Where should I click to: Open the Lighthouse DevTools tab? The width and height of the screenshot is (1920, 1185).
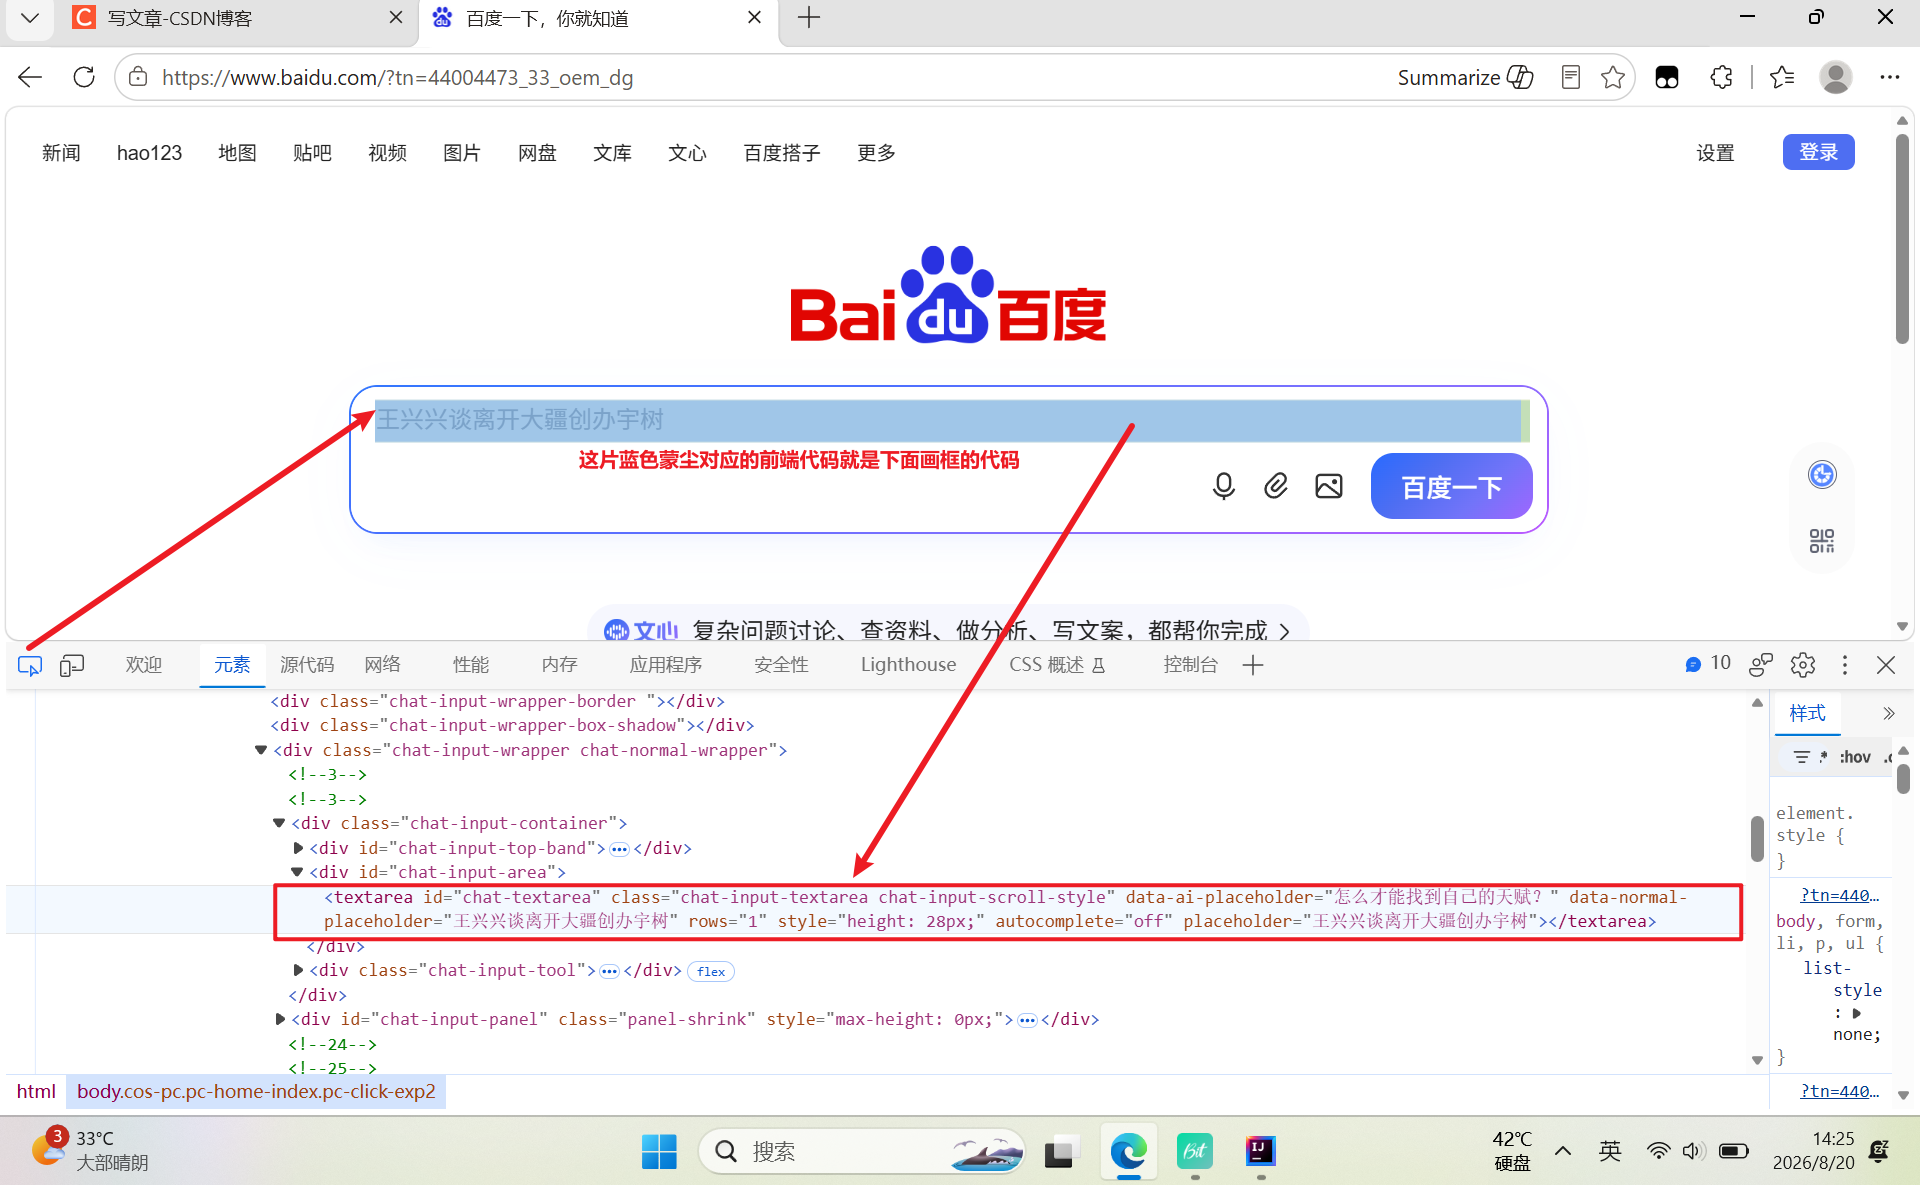pyautogui.click(x=908, y=665)
